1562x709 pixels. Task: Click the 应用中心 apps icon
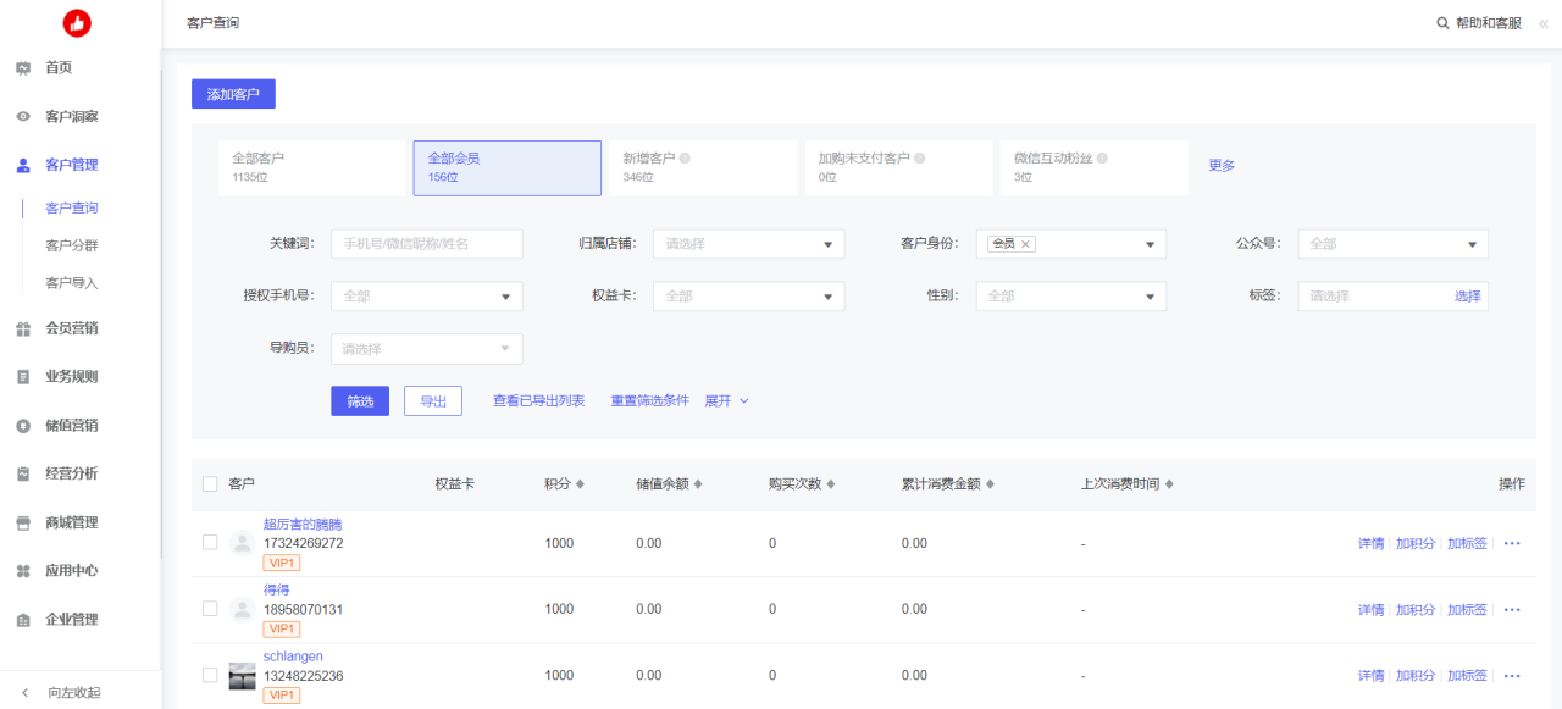(x=24, y=571)
